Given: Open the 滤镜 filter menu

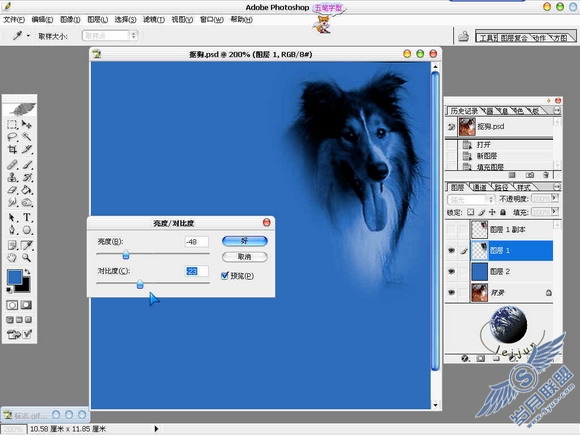Looking at the screenshot, I should coord(154,20).
